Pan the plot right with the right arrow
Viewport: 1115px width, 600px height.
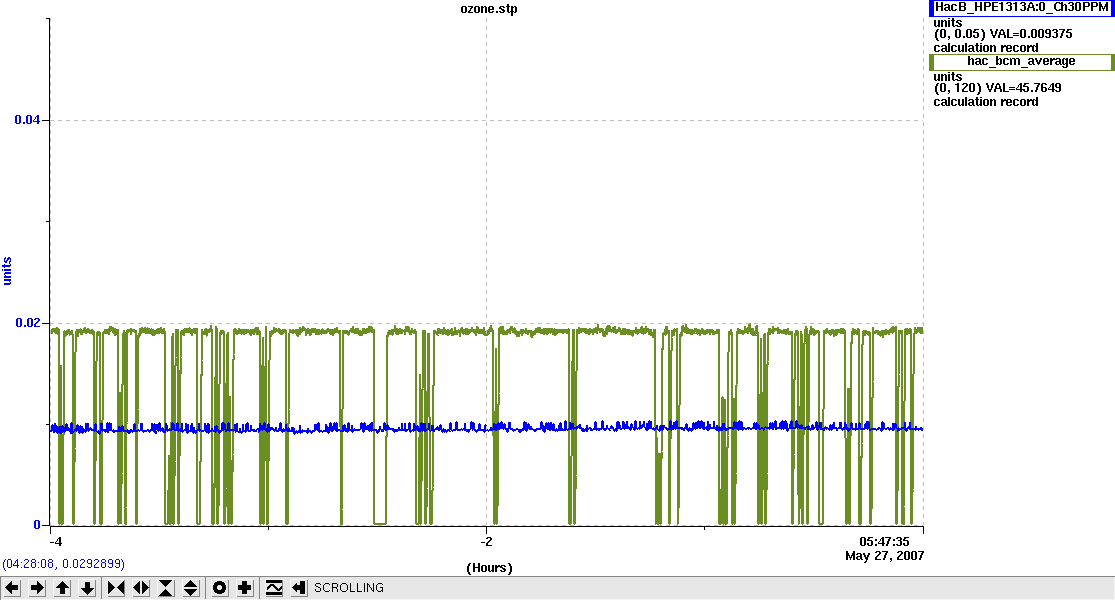click(37, 588)
